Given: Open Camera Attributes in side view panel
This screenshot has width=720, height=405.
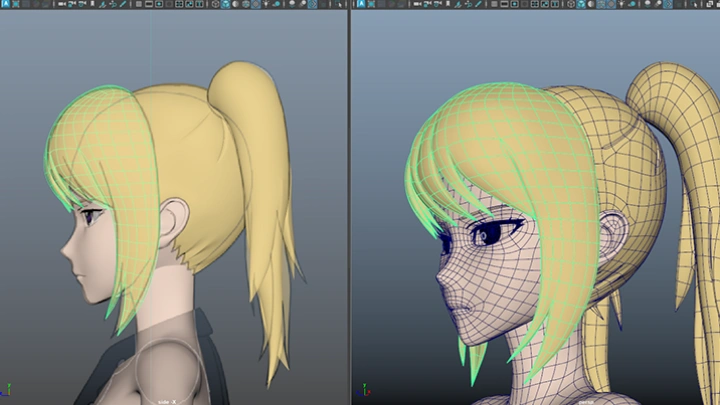Looking at the screenshot, I should click(83, 4).
